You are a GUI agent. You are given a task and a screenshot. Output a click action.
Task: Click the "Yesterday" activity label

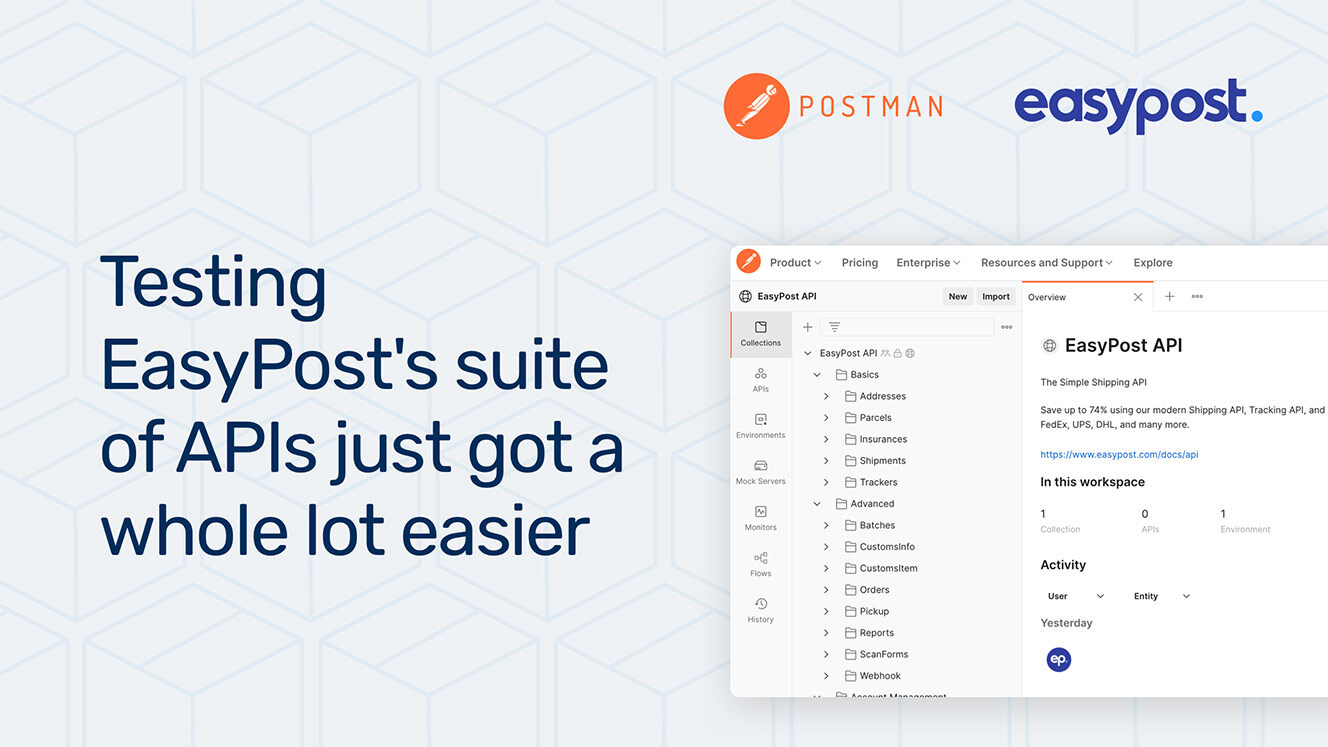click(x=1066, y=623)
